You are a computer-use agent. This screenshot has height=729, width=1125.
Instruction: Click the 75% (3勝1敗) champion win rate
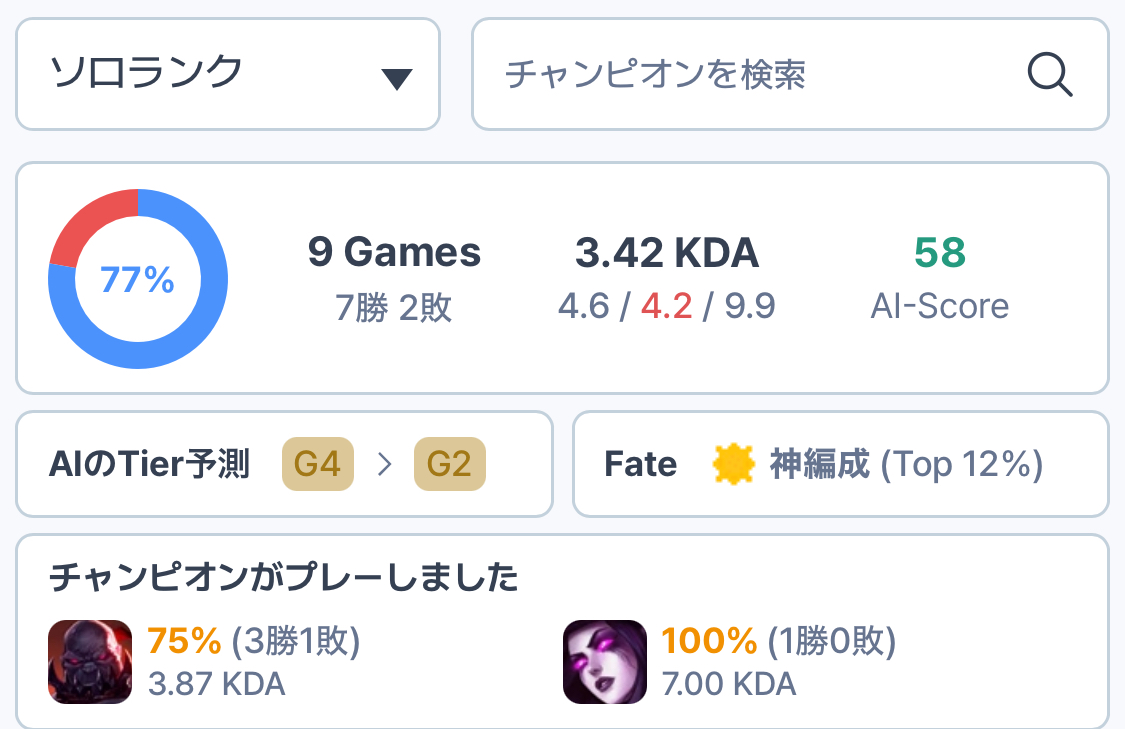253,641
